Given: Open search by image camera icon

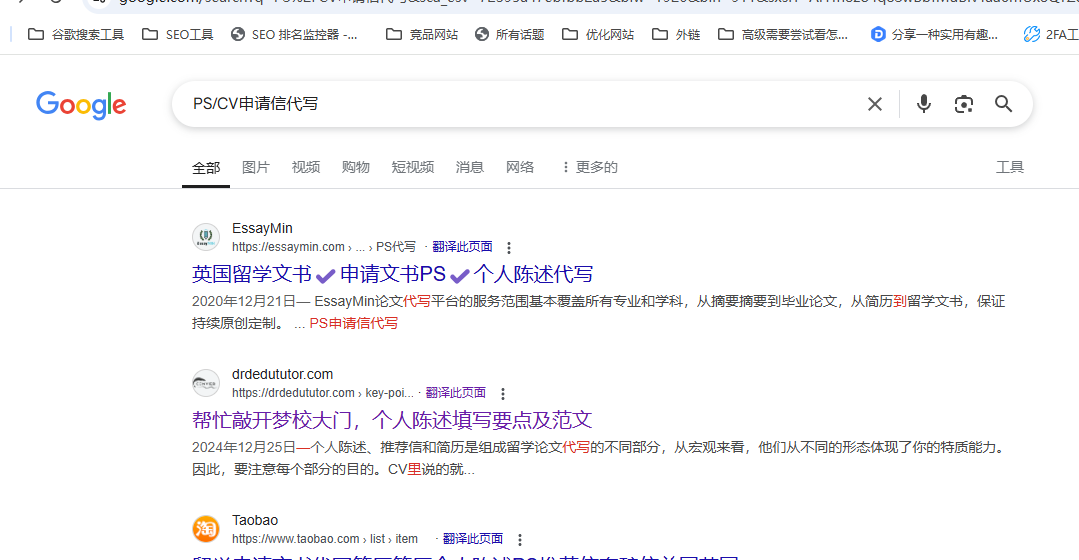Looking at the screenshot, I should [x=963, y=104].
